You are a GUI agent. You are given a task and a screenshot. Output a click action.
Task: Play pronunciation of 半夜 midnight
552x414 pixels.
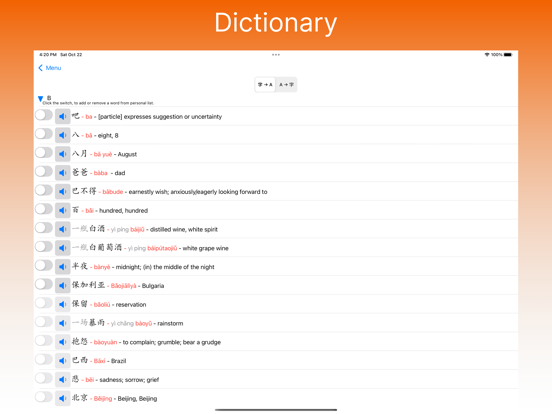point(63,266)
